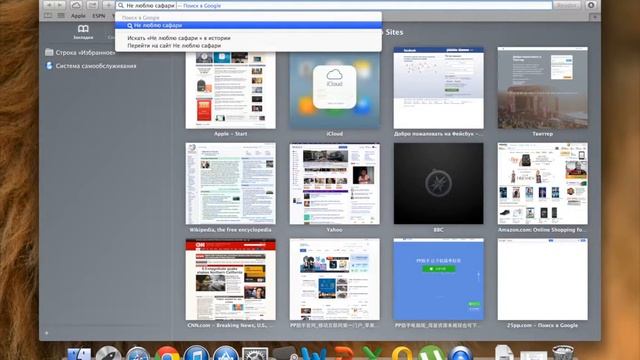The height and width of the screenshot is (360, 640).
Task: Open Microsoft Outlook yellow O icon in Dock
Action: 402,353
